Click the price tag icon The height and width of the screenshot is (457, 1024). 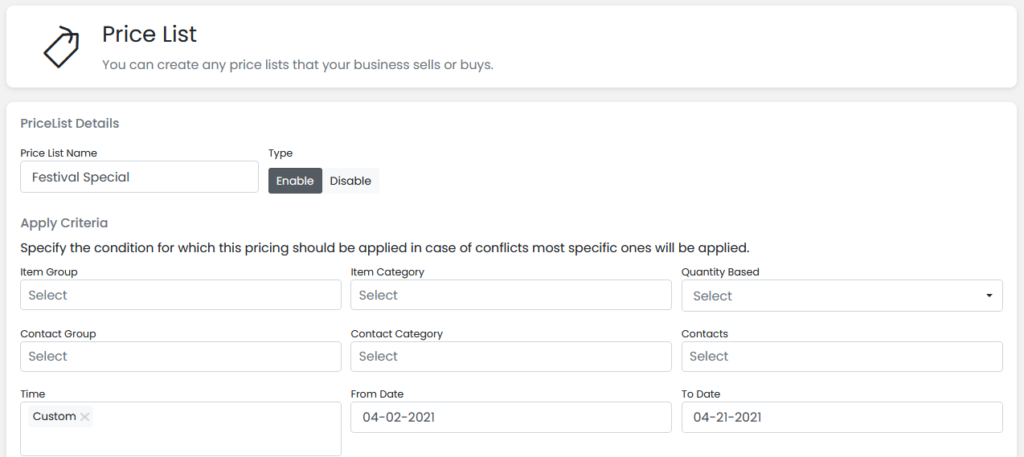(x=61, y=47)
